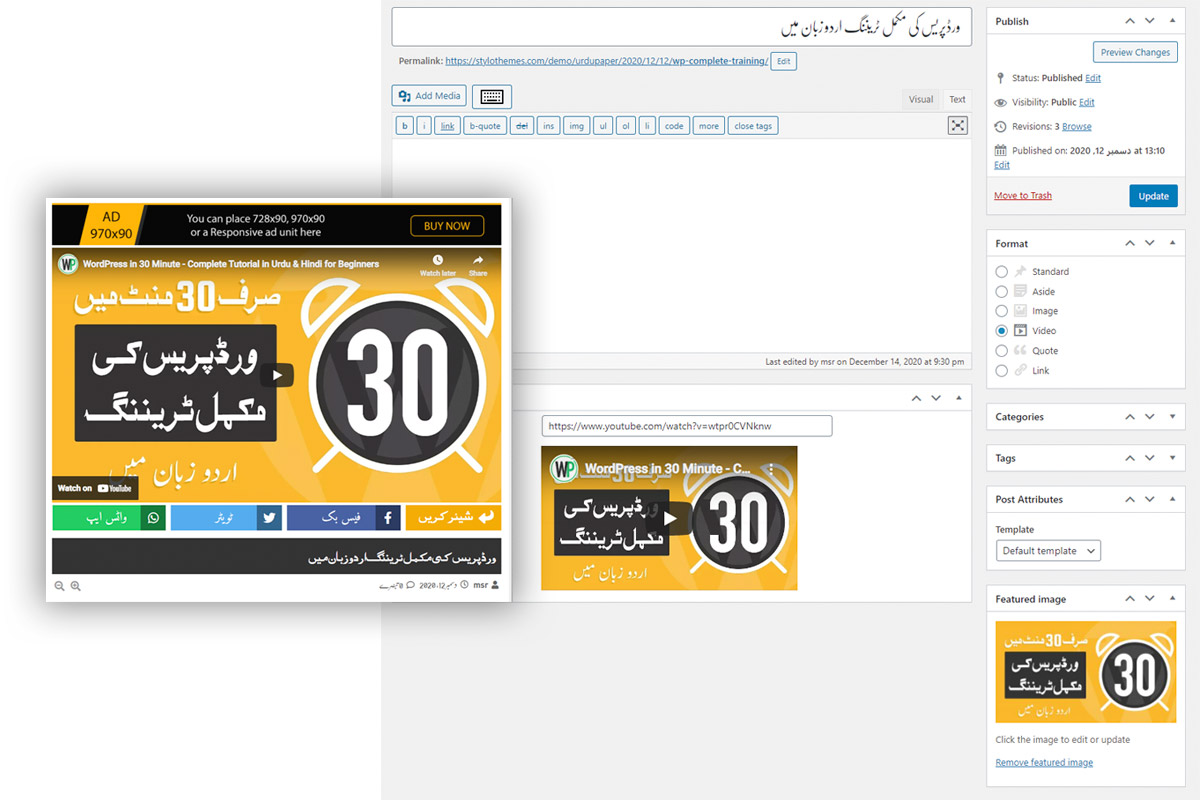Screen dimensions: 1200x800
Task: Collapse the Format panel toggle triangle
Action: (1172, 243)
